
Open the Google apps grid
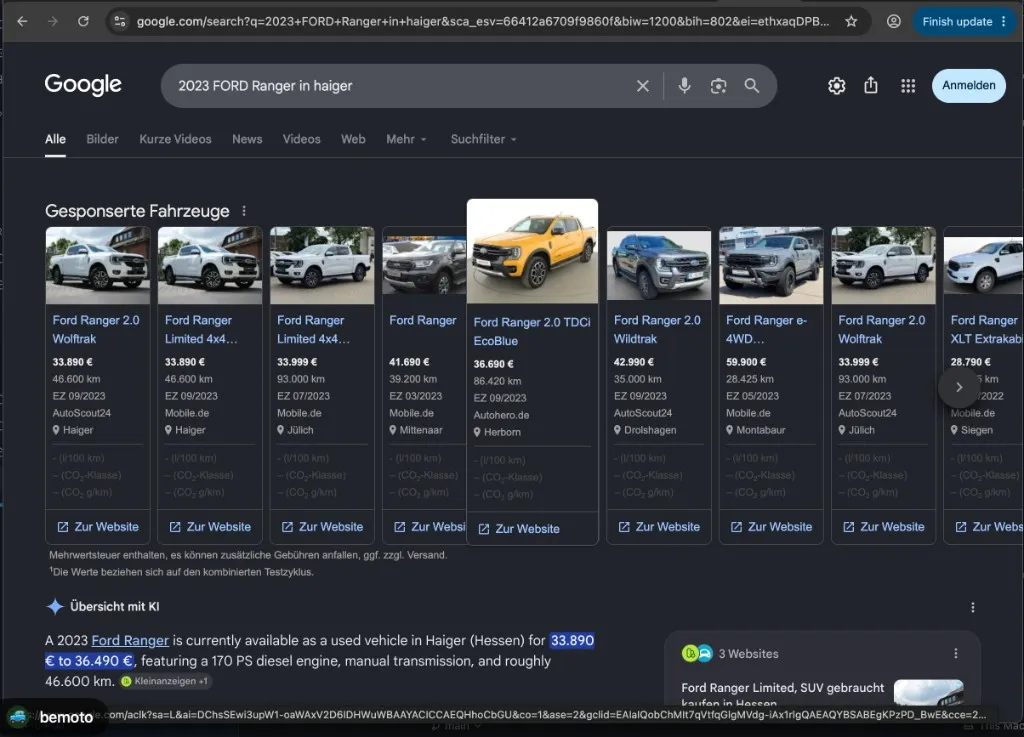click(x=908, y=86)
